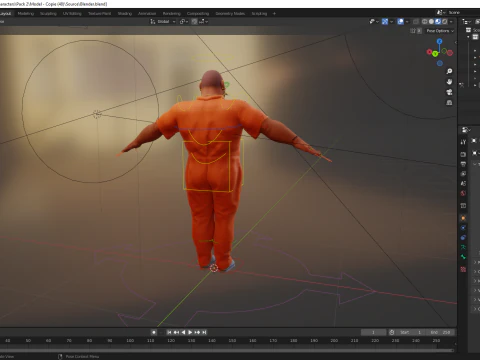This screenshot has height=360, width=480.
Task: Click the End frame 250 field
Action: [441, 332]
